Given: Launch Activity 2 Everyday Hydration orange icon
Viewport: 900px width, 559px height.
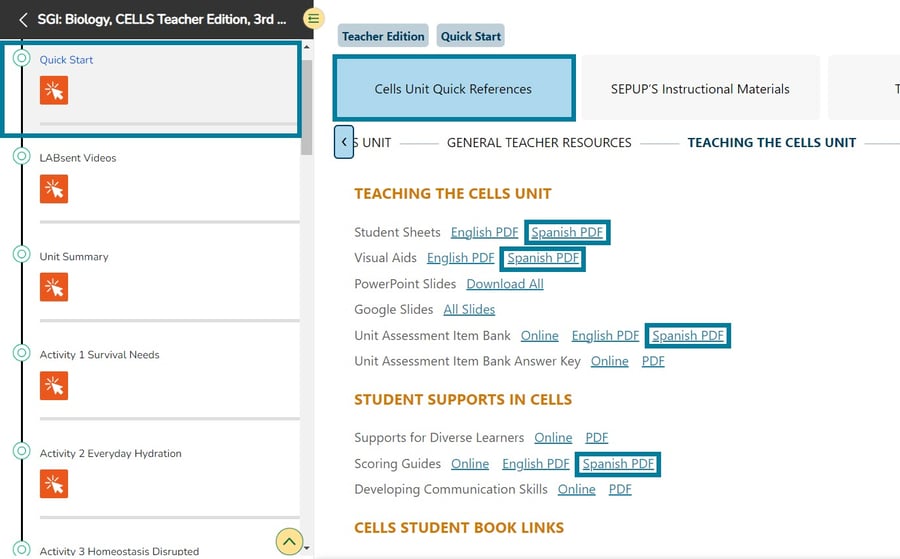Looking at the screenshot, I should pos(54,484).
